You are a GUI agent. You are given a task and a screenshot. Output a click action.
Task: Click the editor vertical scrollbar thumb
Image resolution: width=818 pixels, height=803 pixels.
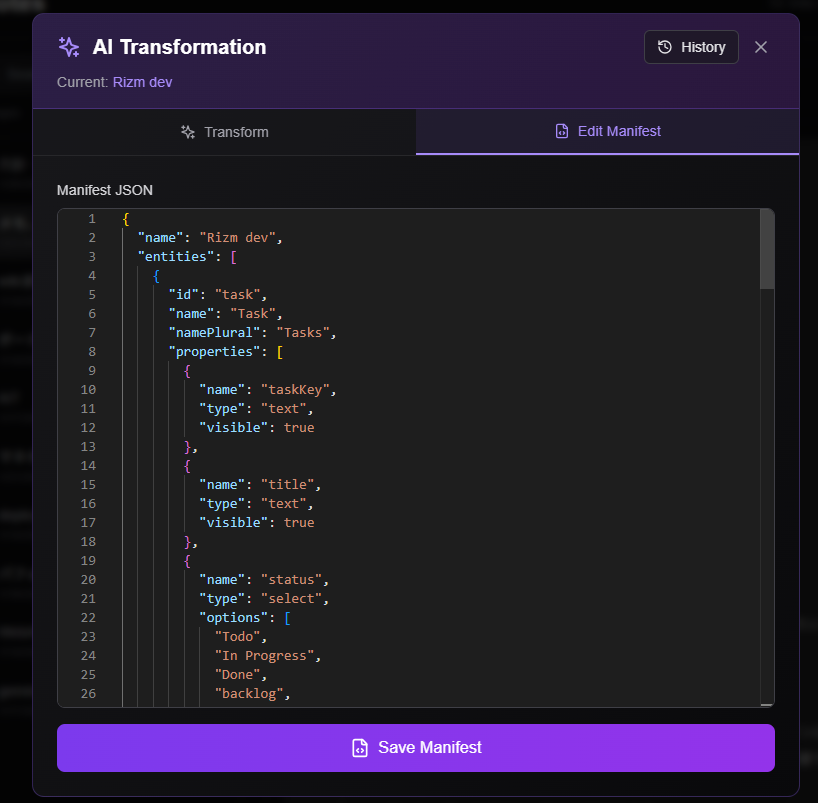click(x=767, y=249)
